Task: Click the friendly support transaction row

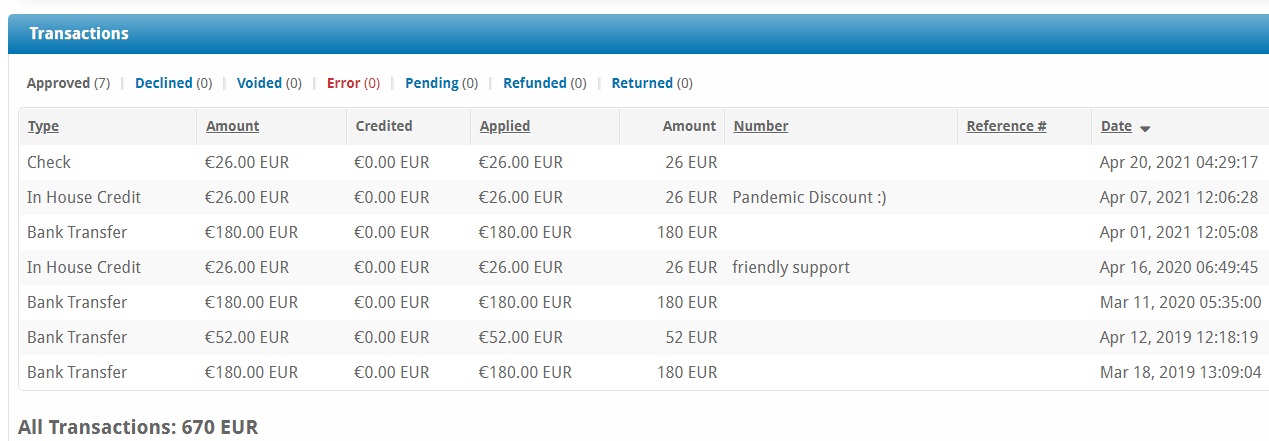Action: click(x=644, y=267)
